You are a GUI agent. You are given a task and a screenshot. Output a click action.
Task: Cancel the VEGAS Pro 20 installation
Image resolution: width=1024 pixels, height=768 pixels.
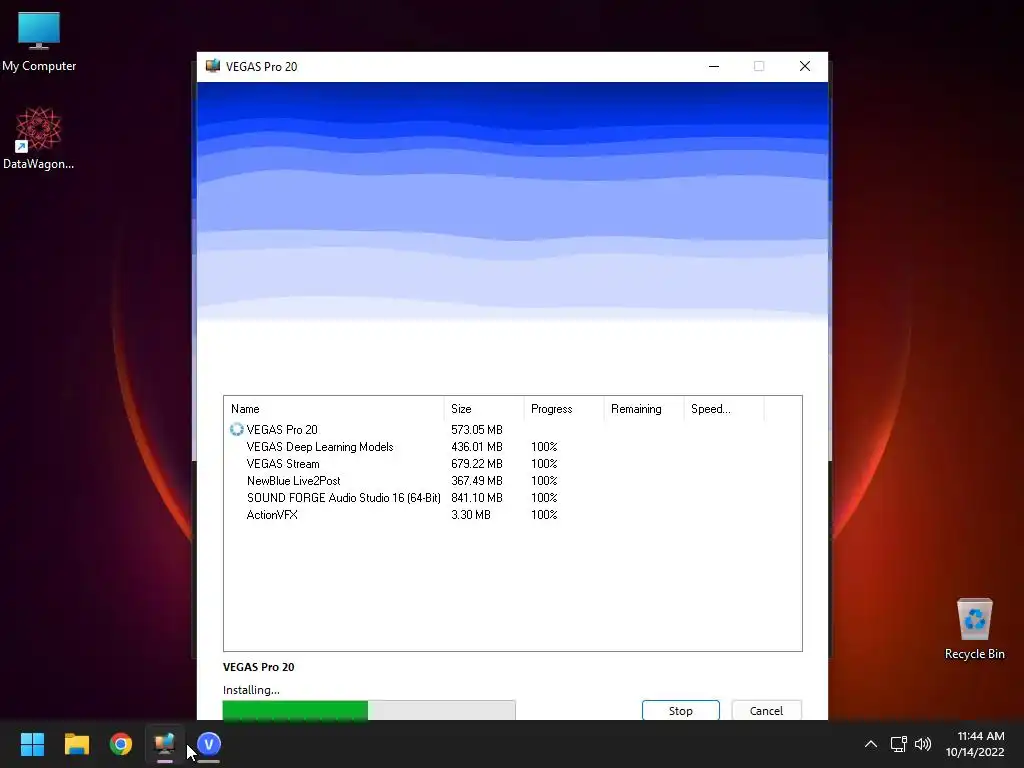tap(766, 710)
